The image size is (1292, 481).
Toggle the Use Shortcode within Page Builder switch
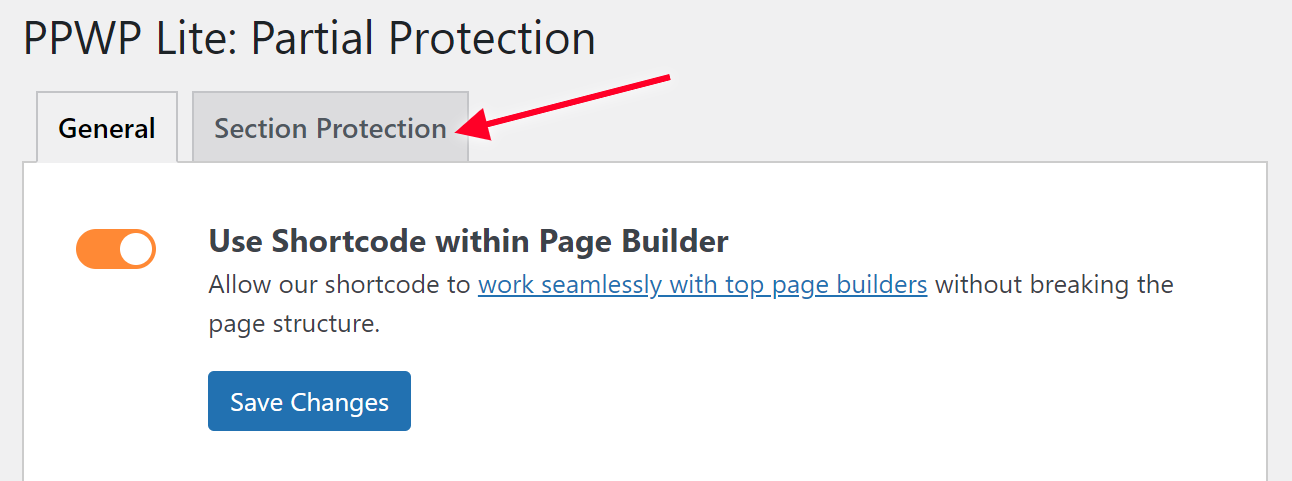click(116, 249)
